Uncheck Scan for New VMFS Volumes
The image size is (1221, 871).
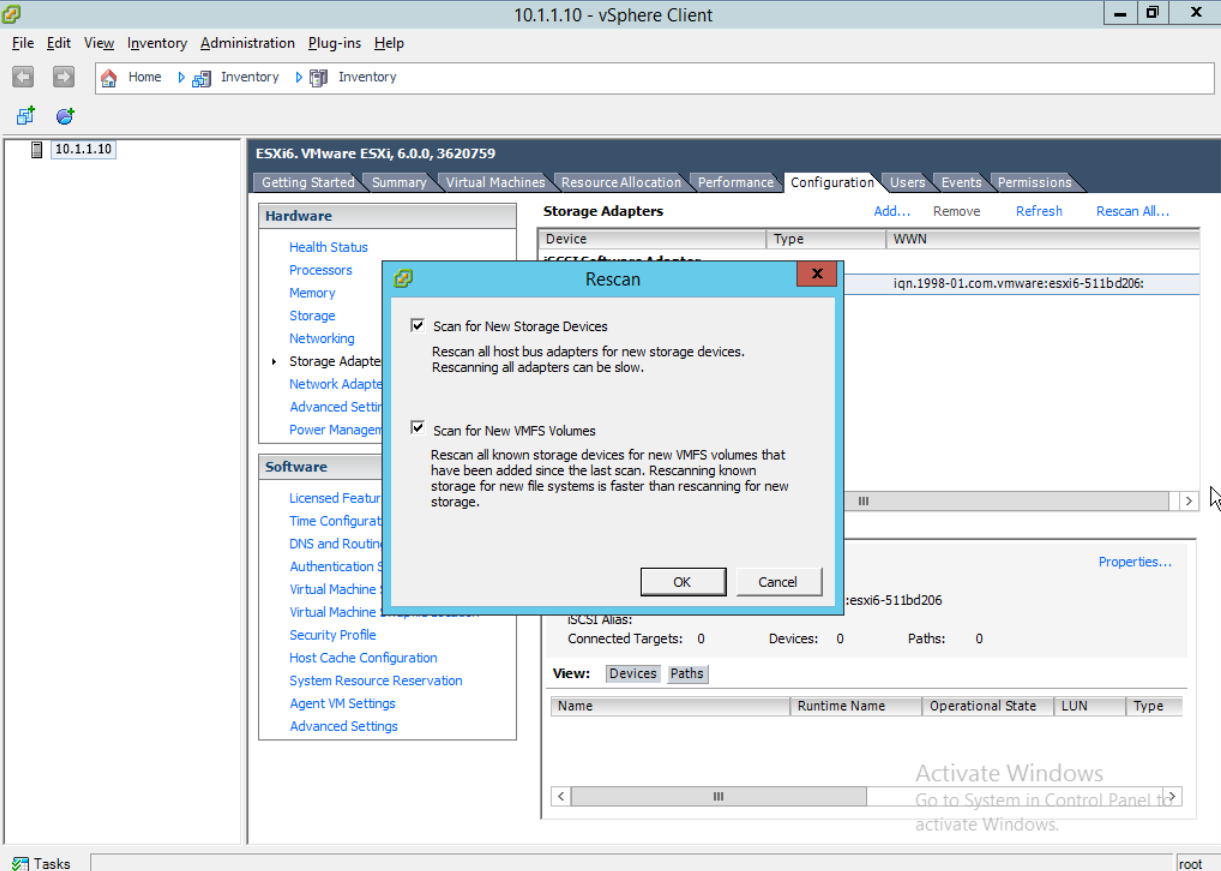point(418,427)
